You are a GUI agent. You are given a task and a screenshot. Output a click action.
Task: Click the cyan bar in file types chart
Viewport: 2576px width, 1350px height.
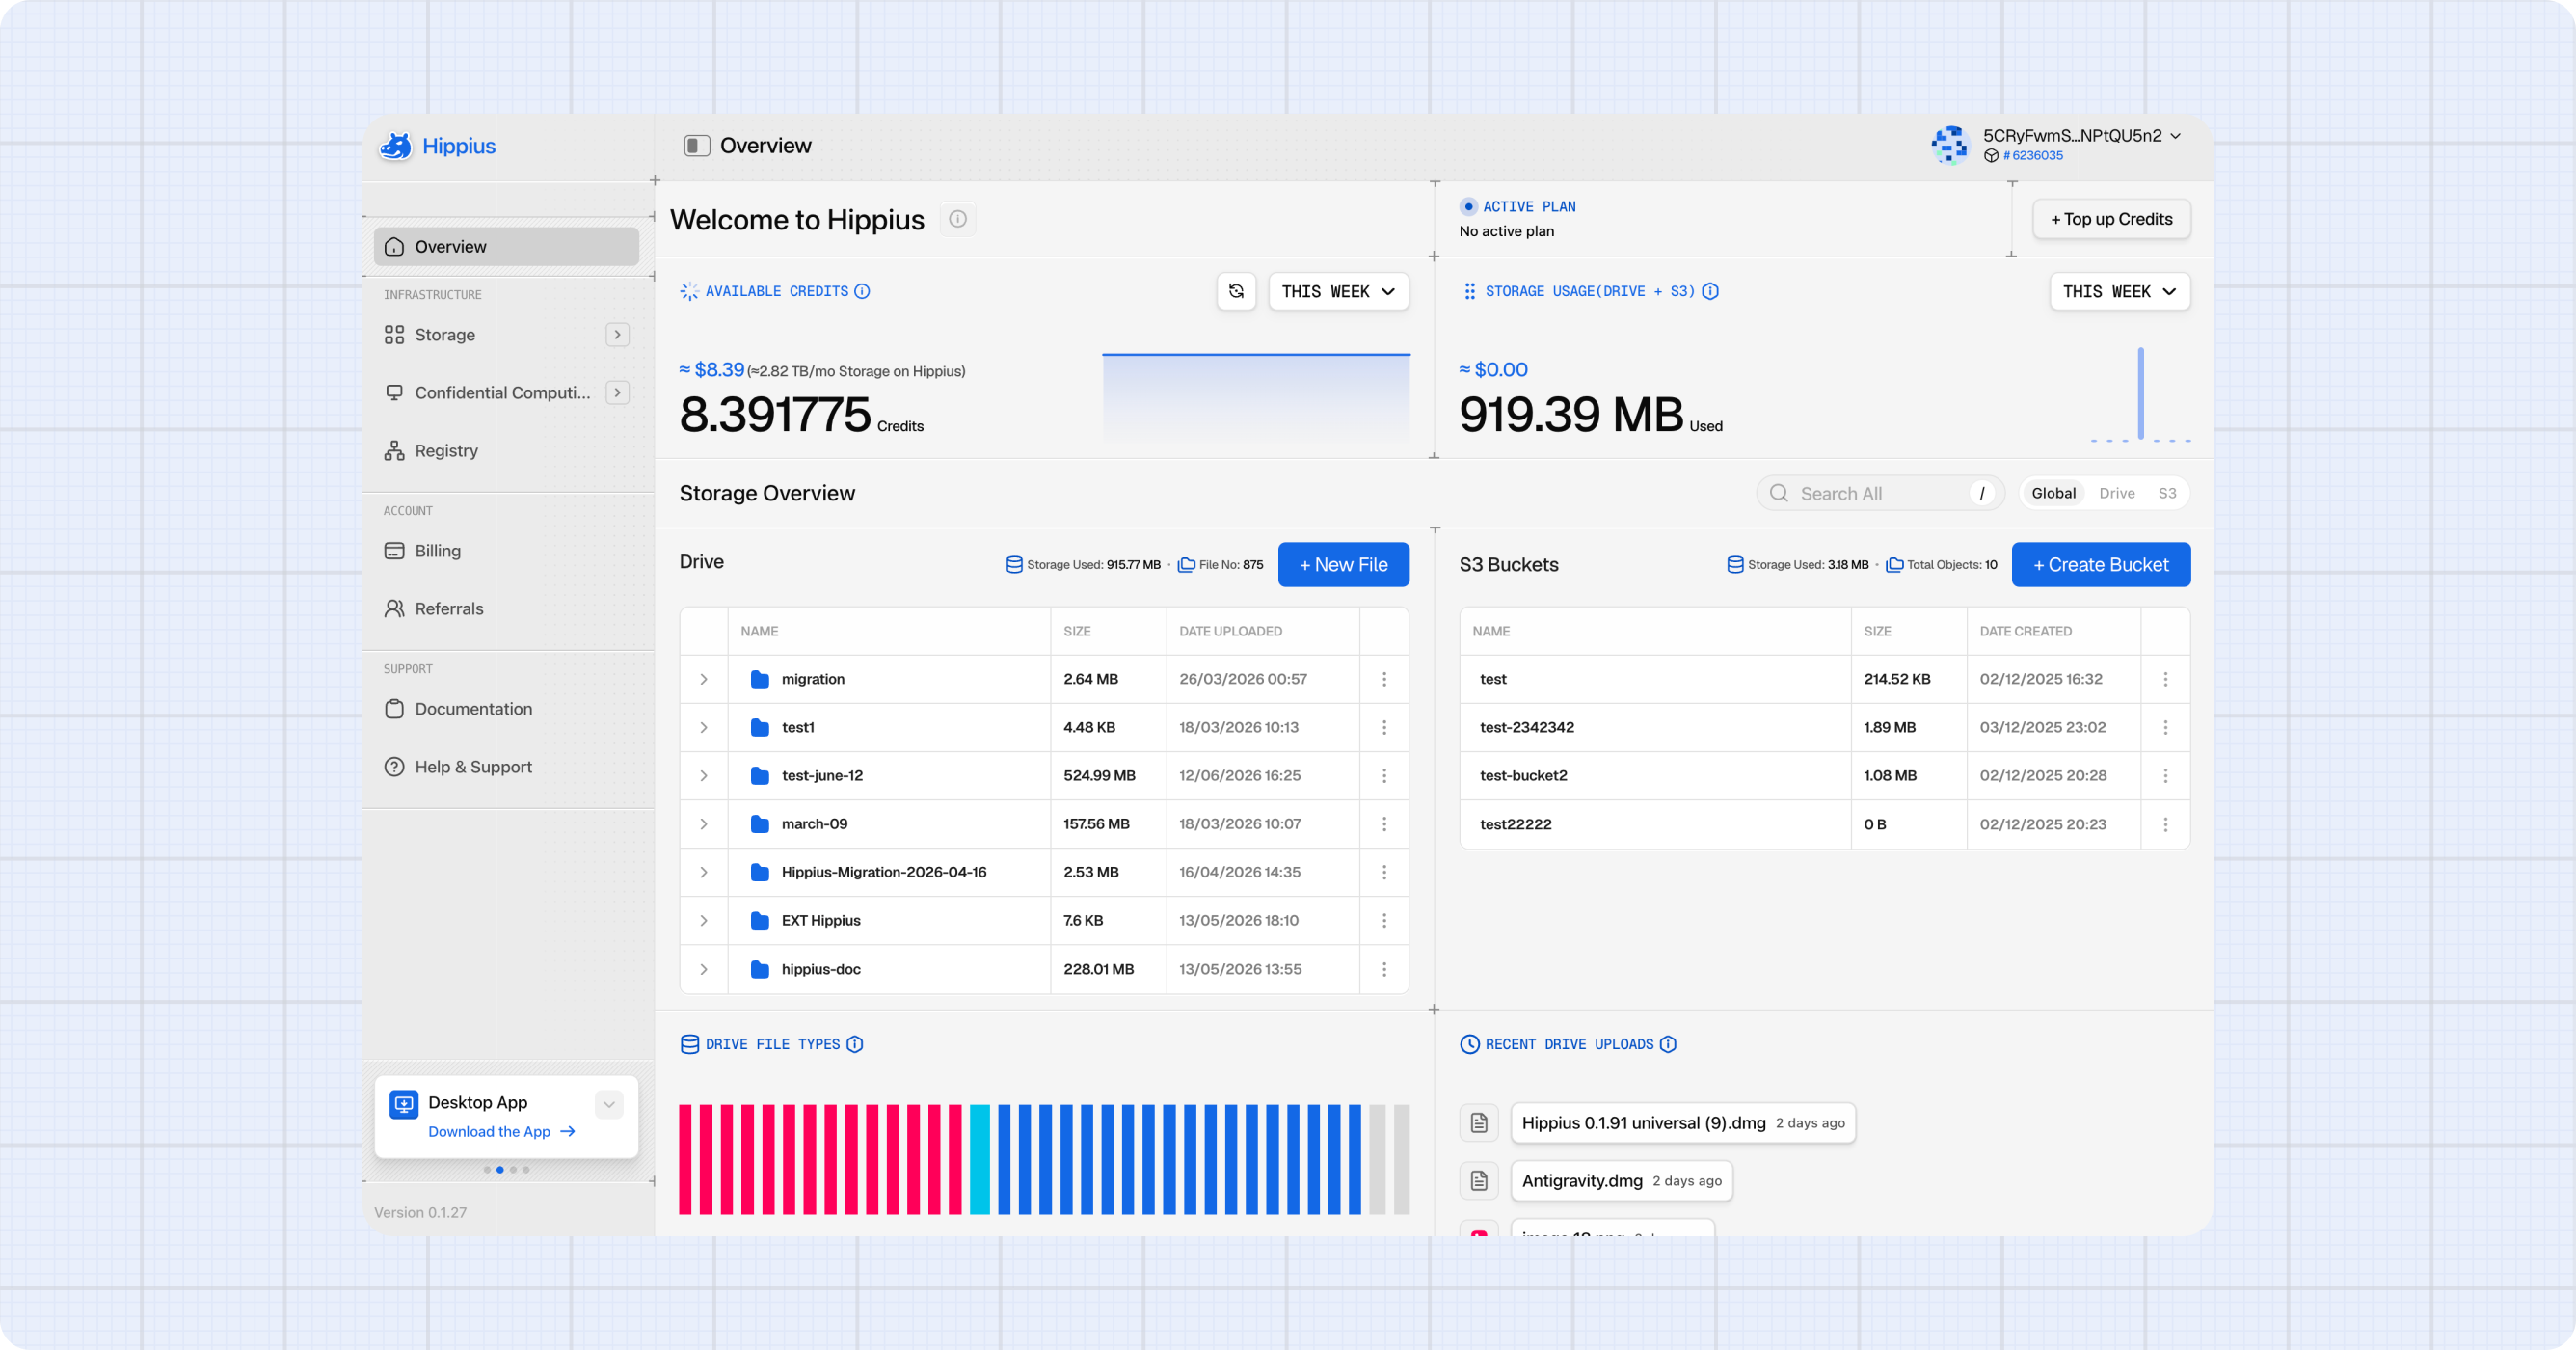pos(980,1160)
